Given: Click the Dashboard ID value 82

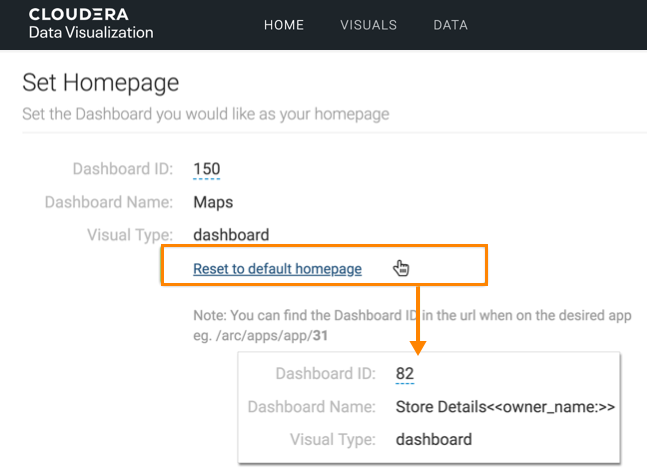Looking at the screenshot, I should pyautogui.click(x=405, y=373).
